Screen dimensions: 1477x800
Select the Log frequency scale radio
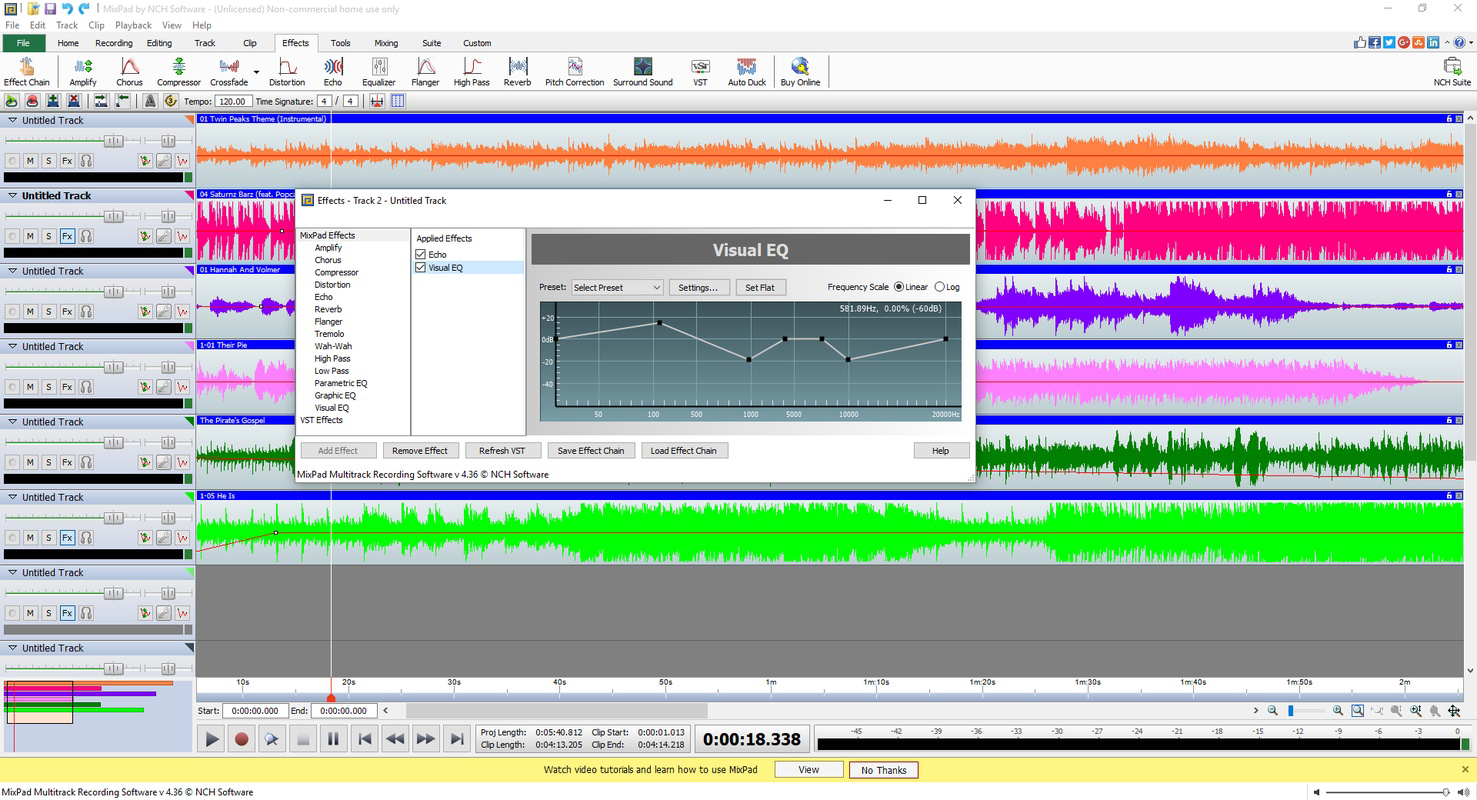click(x=939, y=287)
